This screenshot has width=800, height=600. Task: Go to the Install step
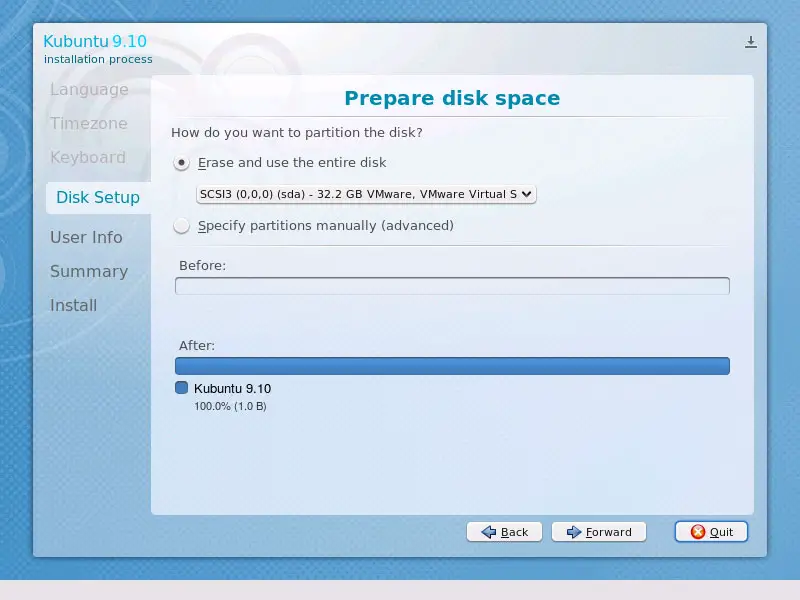73,305
